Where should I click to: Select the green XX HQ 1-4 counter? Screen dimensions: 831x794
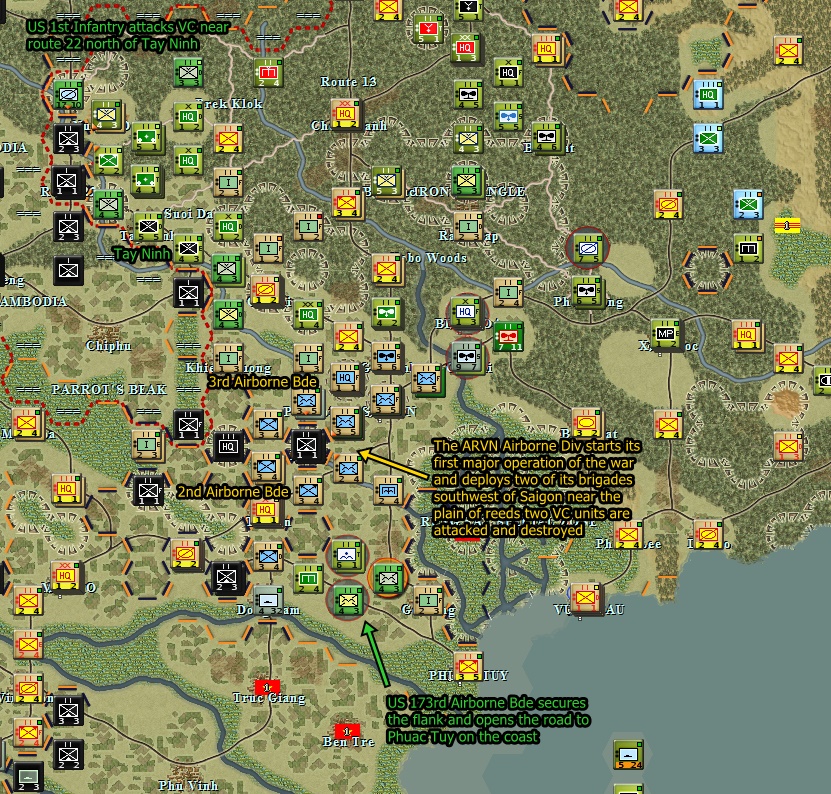(x=308, y=314)
